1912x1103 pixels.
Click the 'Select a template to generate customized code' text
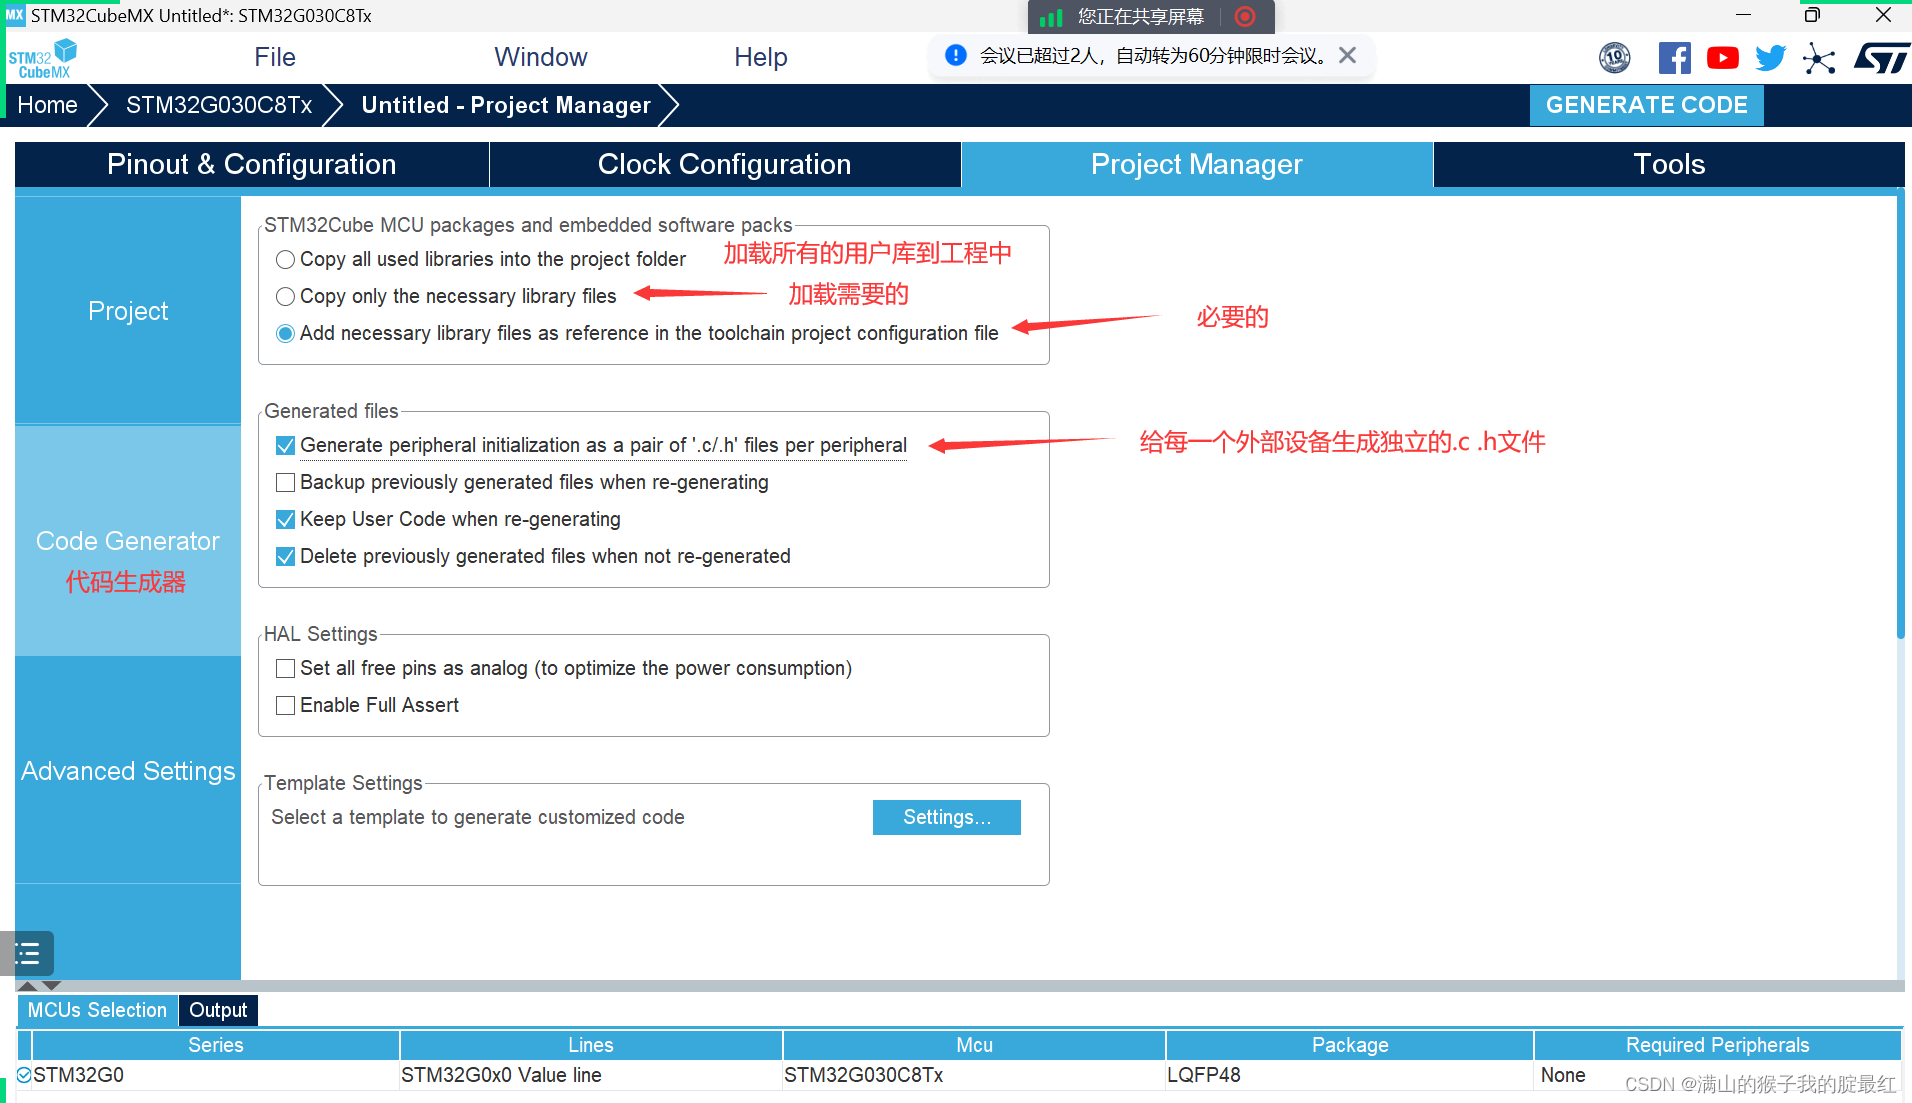click(x=478, y=818)
